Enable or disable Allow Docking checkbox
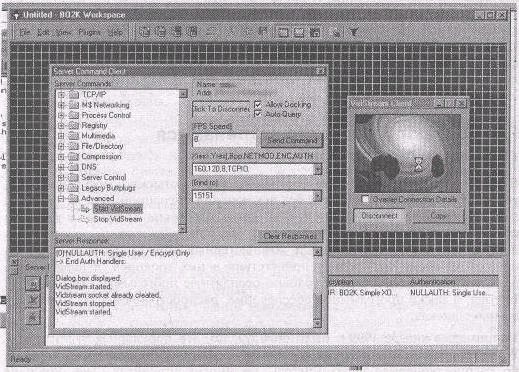519x372 pixels. pos(258,105)
